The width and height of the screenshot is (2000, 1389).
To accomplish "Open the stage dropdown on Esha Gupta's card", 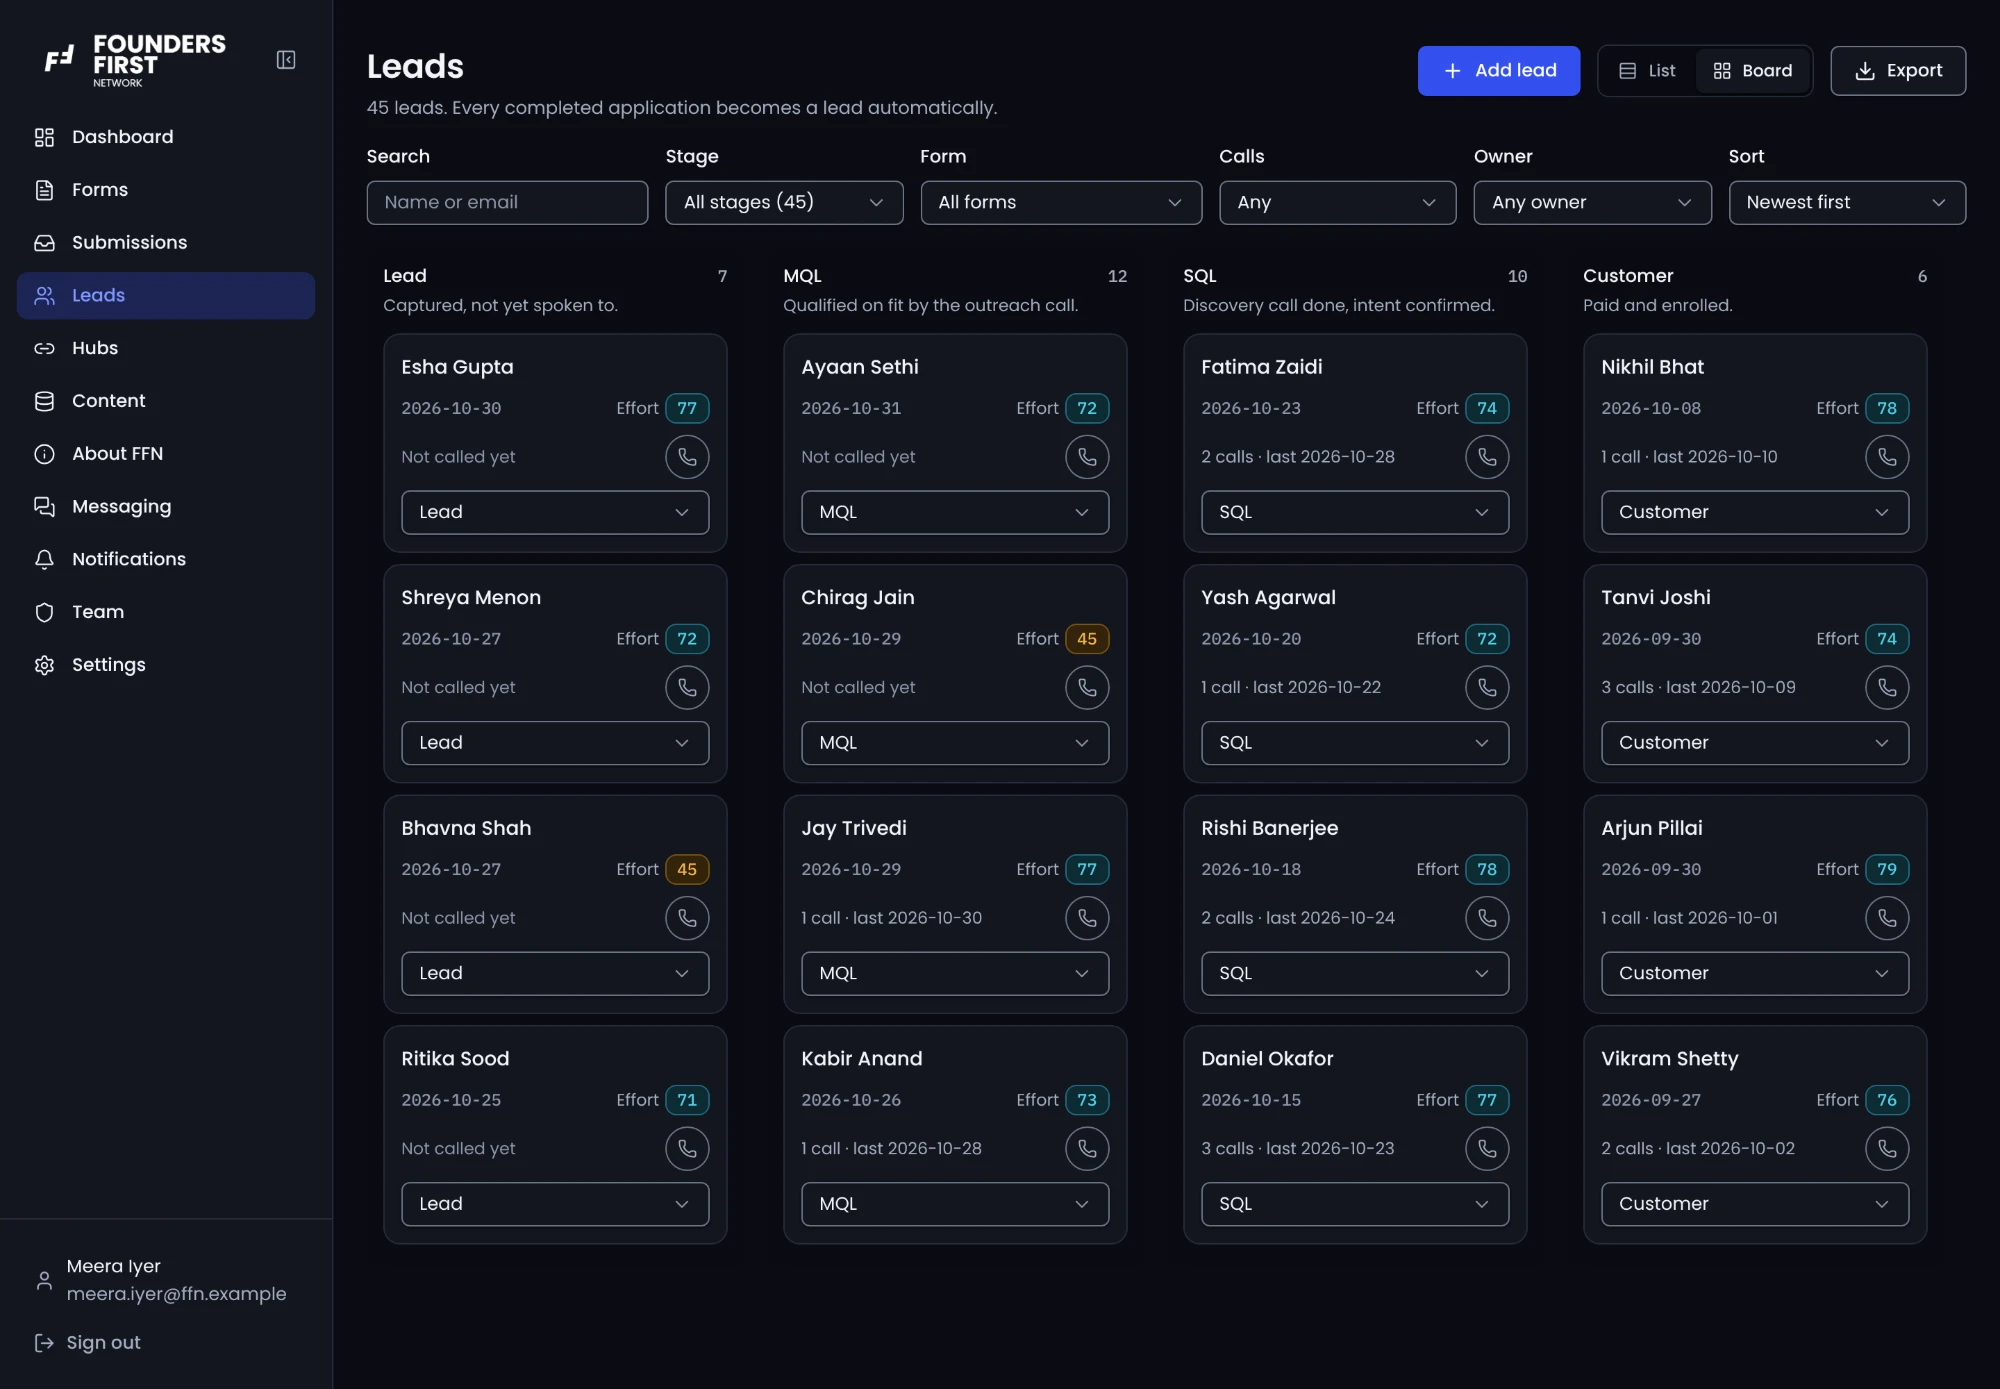I will click(x=555, y=512).
